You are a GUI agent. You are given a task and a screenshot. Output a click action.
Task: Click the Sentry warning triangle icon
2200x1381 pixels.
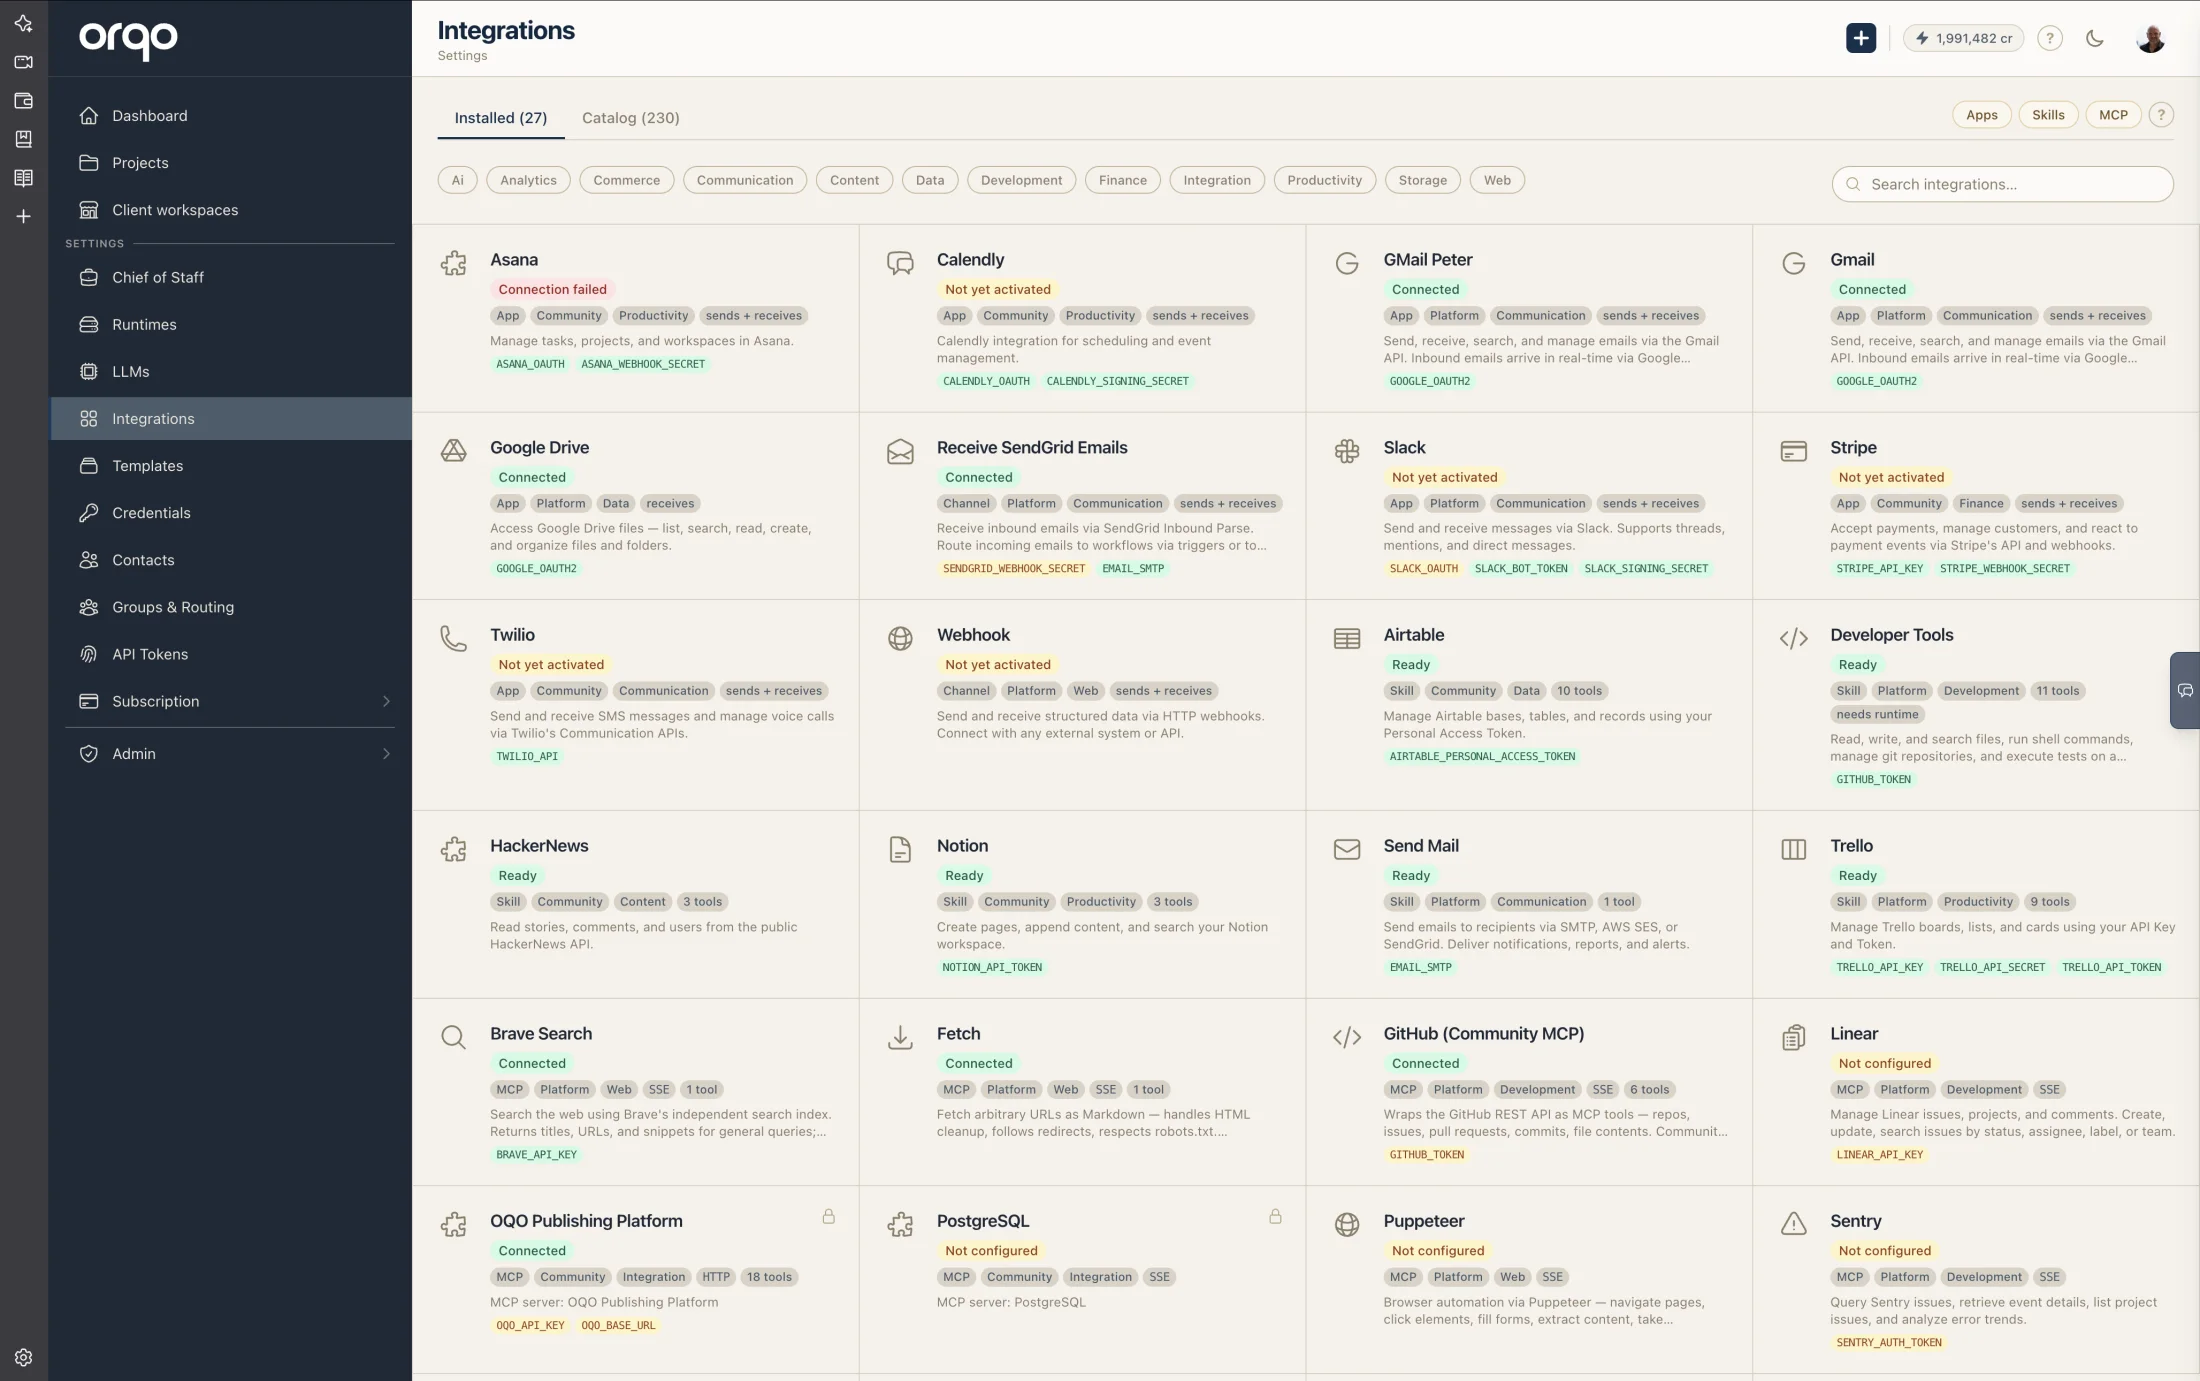[1794, 1224]
